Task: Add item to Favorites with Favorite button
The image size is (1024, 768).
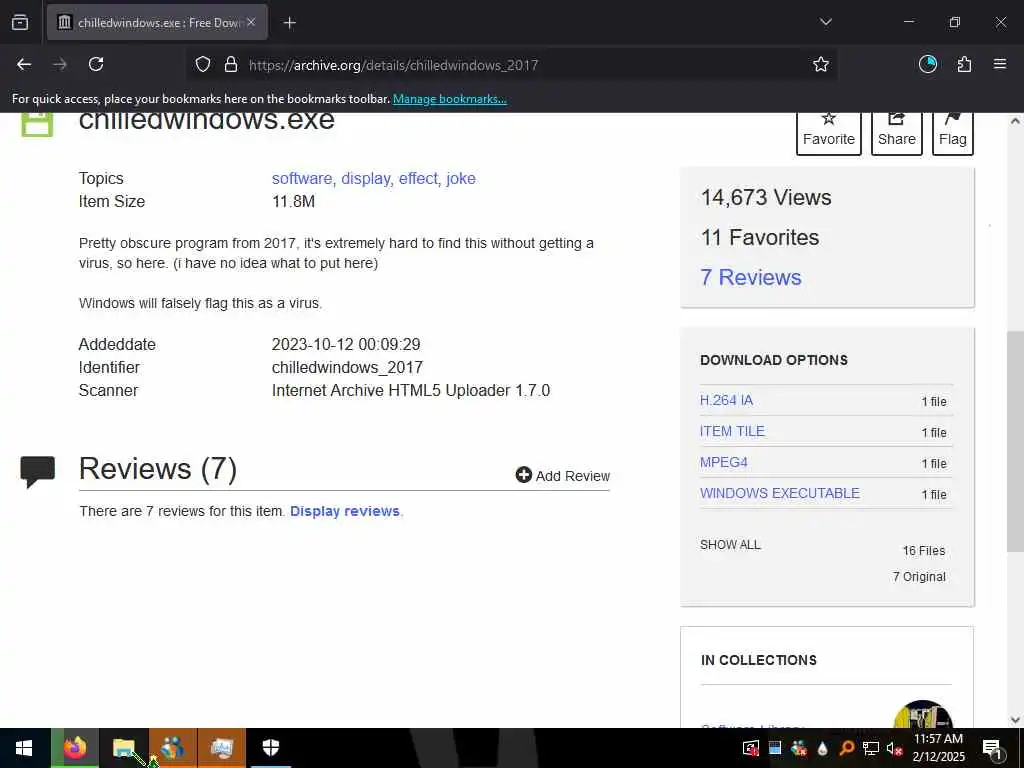Action: click(829, 133)
